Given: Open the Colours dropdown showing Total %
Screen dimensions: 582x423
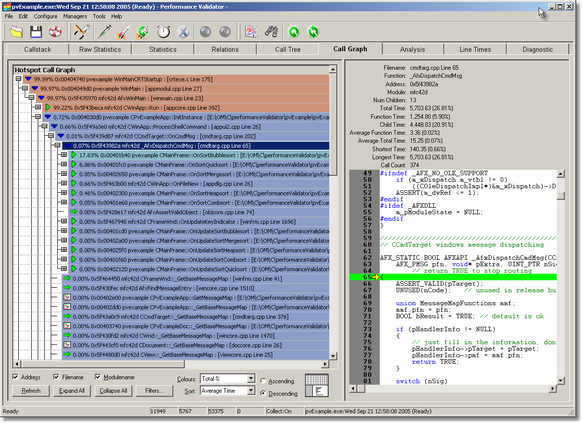Looking at the screenshot, I should click(227, 378).
